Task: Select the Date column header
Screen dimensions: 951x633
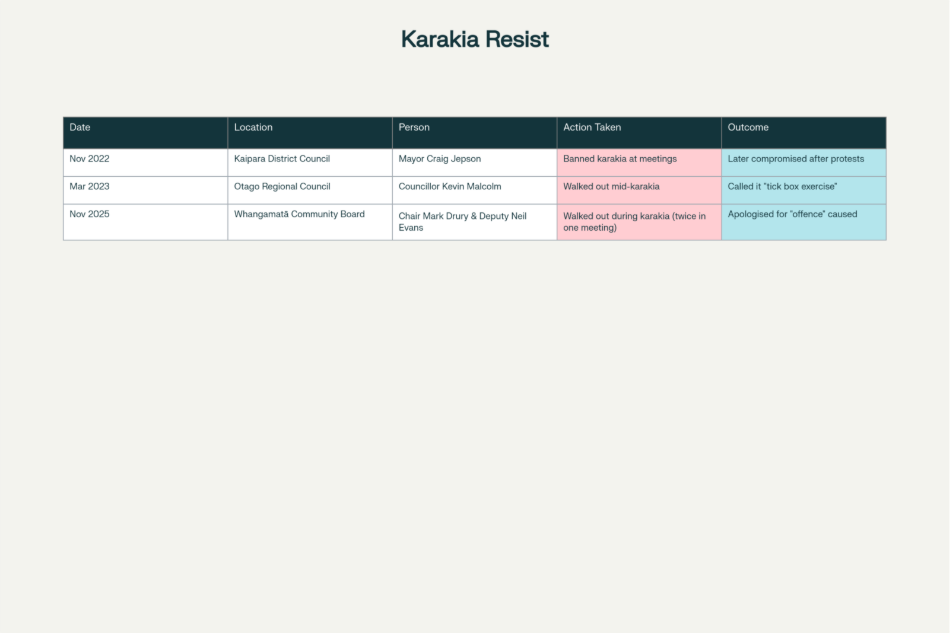Action: (x=145, y=128)
